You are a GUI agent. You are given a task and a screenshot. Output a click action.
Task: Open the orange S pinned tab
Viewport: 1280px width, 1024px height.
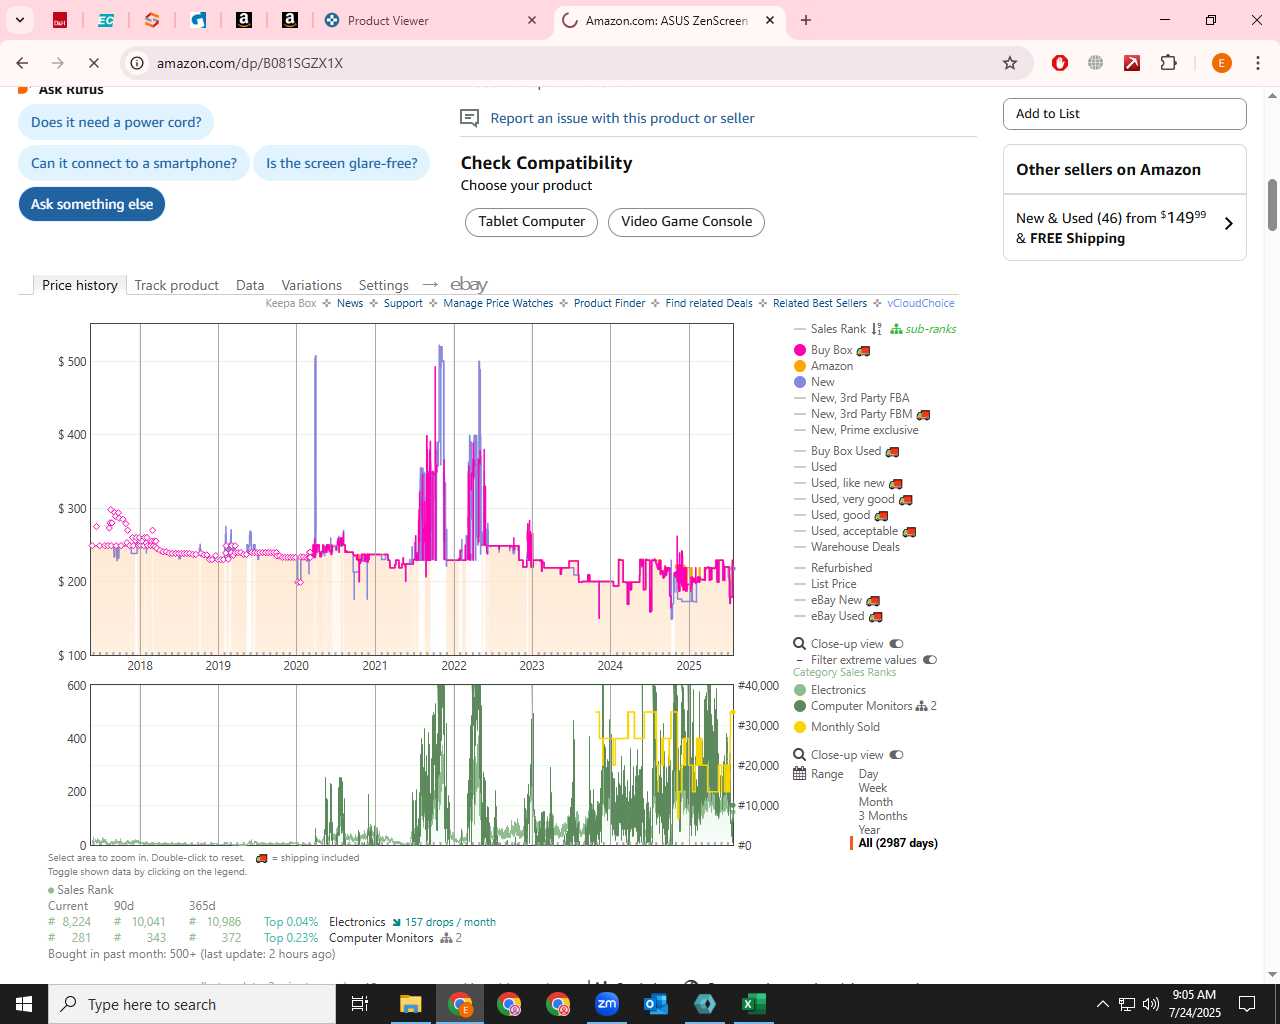pos(152,20)
